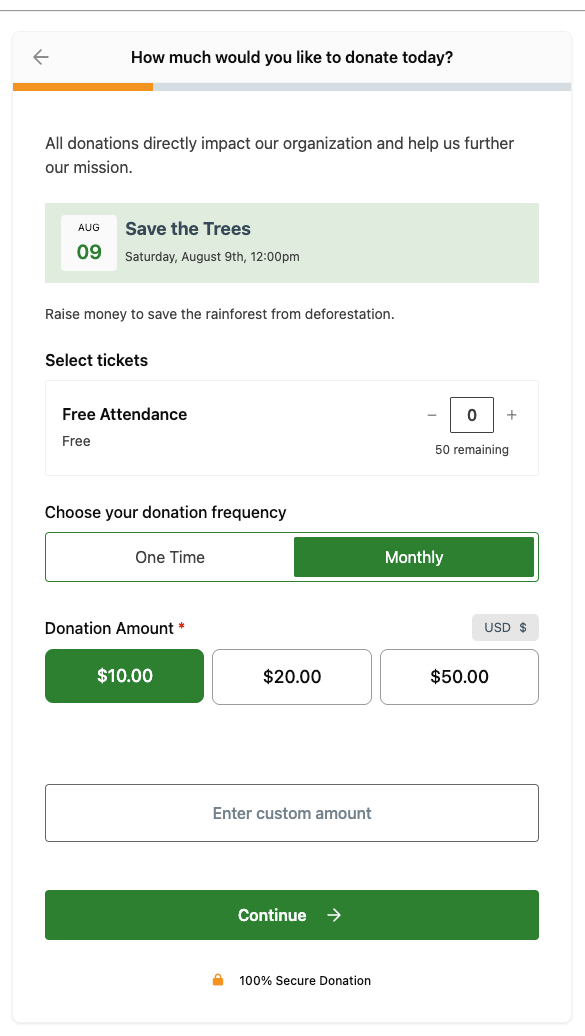585x1036 pixels.
Task: Click the minus icon to decrease tickets
Action: tap(432, 414)
